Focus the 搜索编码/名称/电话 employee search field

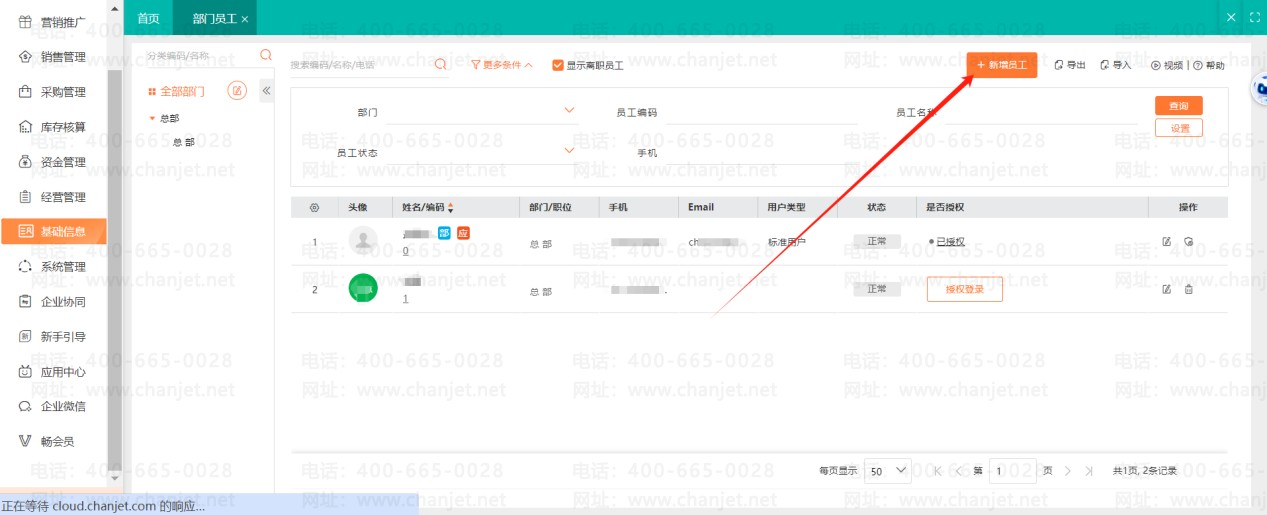(x=360, y=65)
